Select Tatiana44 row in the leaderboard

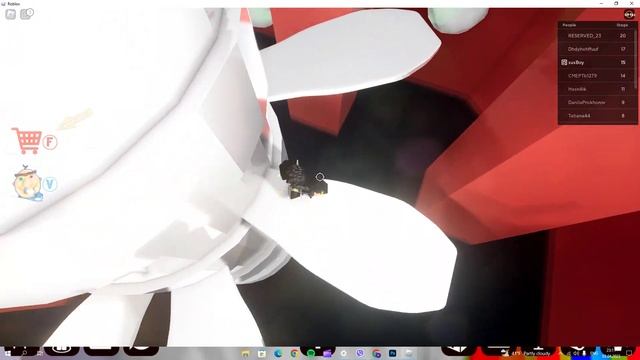pos(597,116)
